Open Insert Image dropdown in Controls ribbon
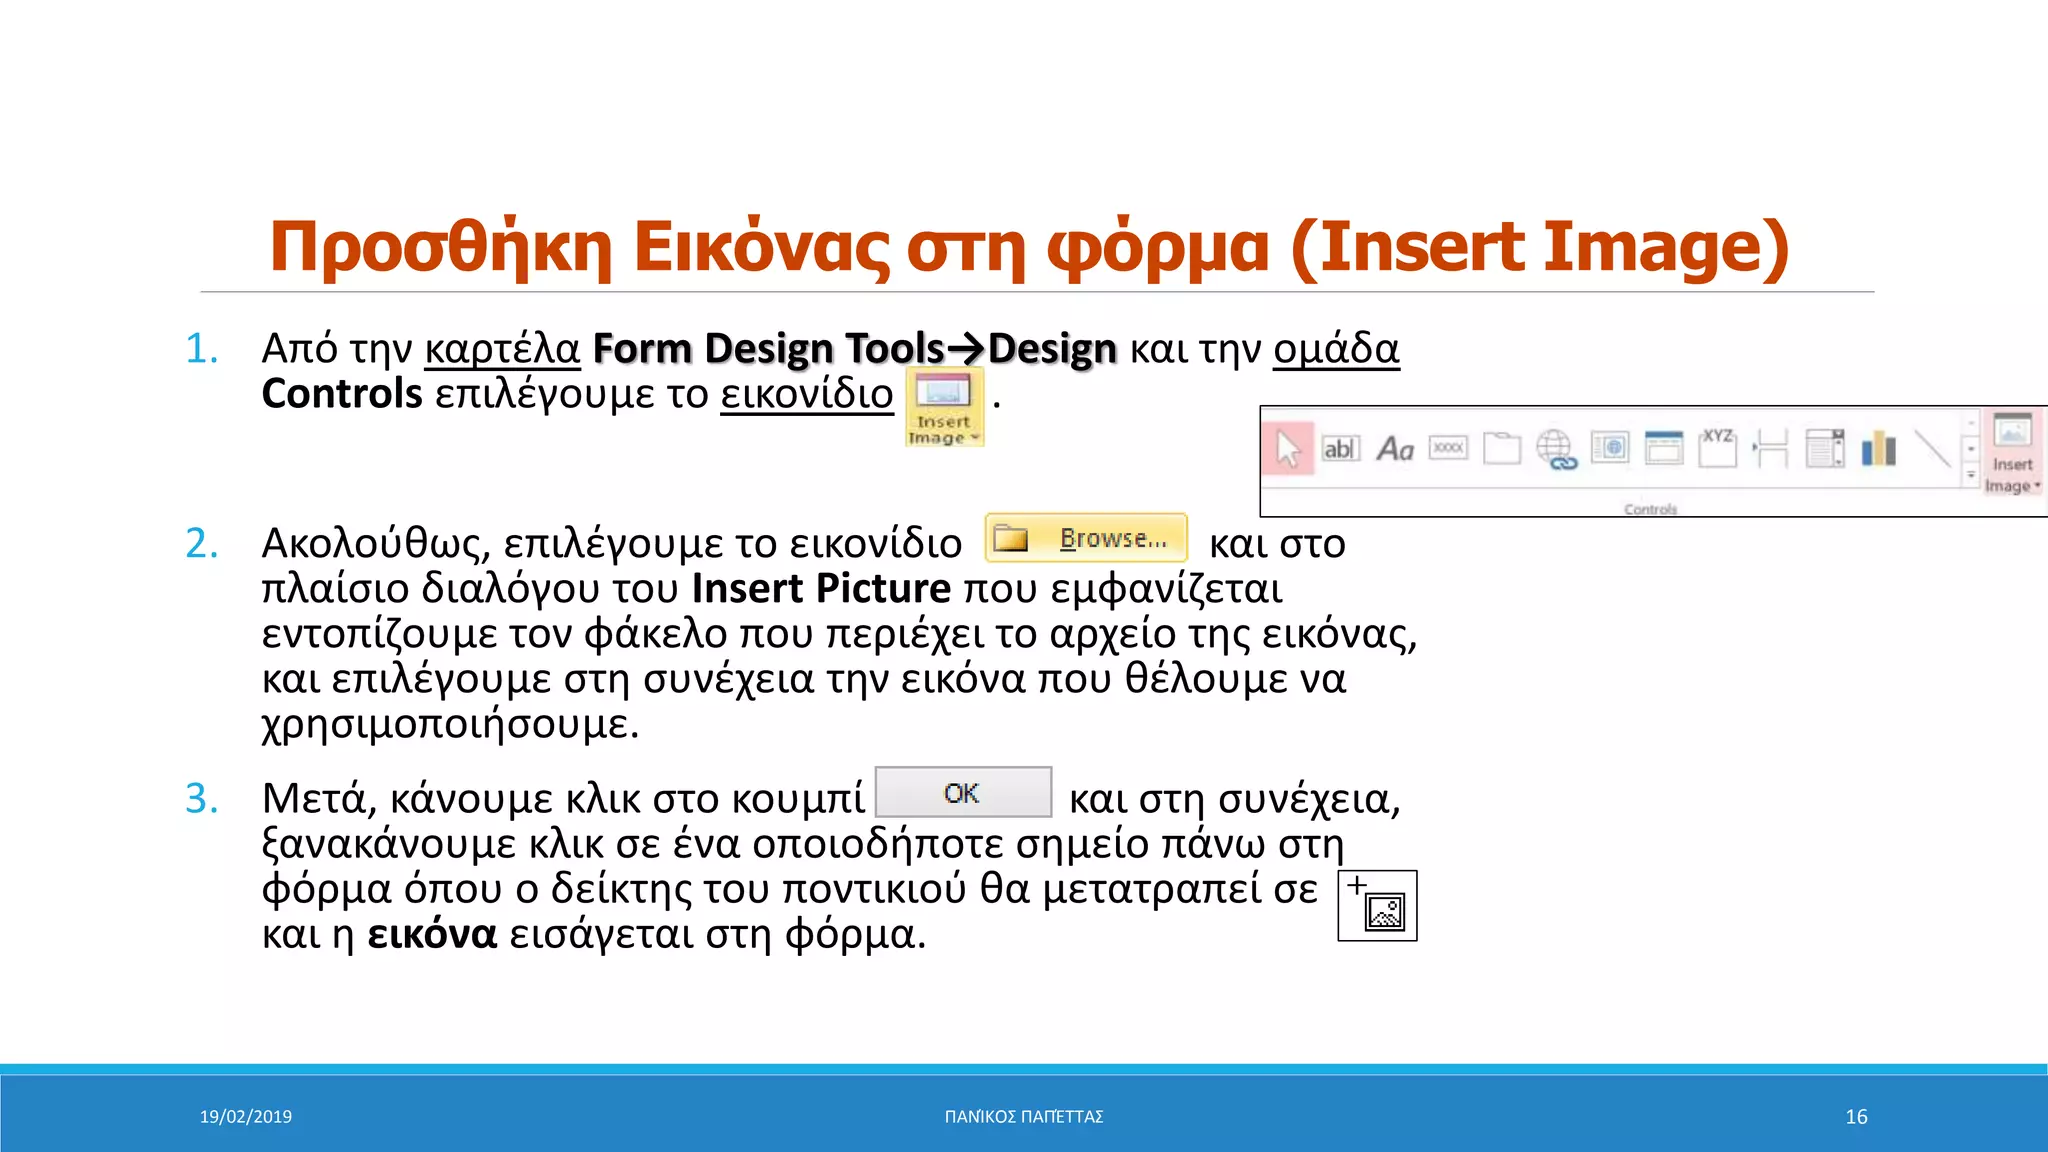Viewport: 2048px width, 1152px height. coord(2012,455)
